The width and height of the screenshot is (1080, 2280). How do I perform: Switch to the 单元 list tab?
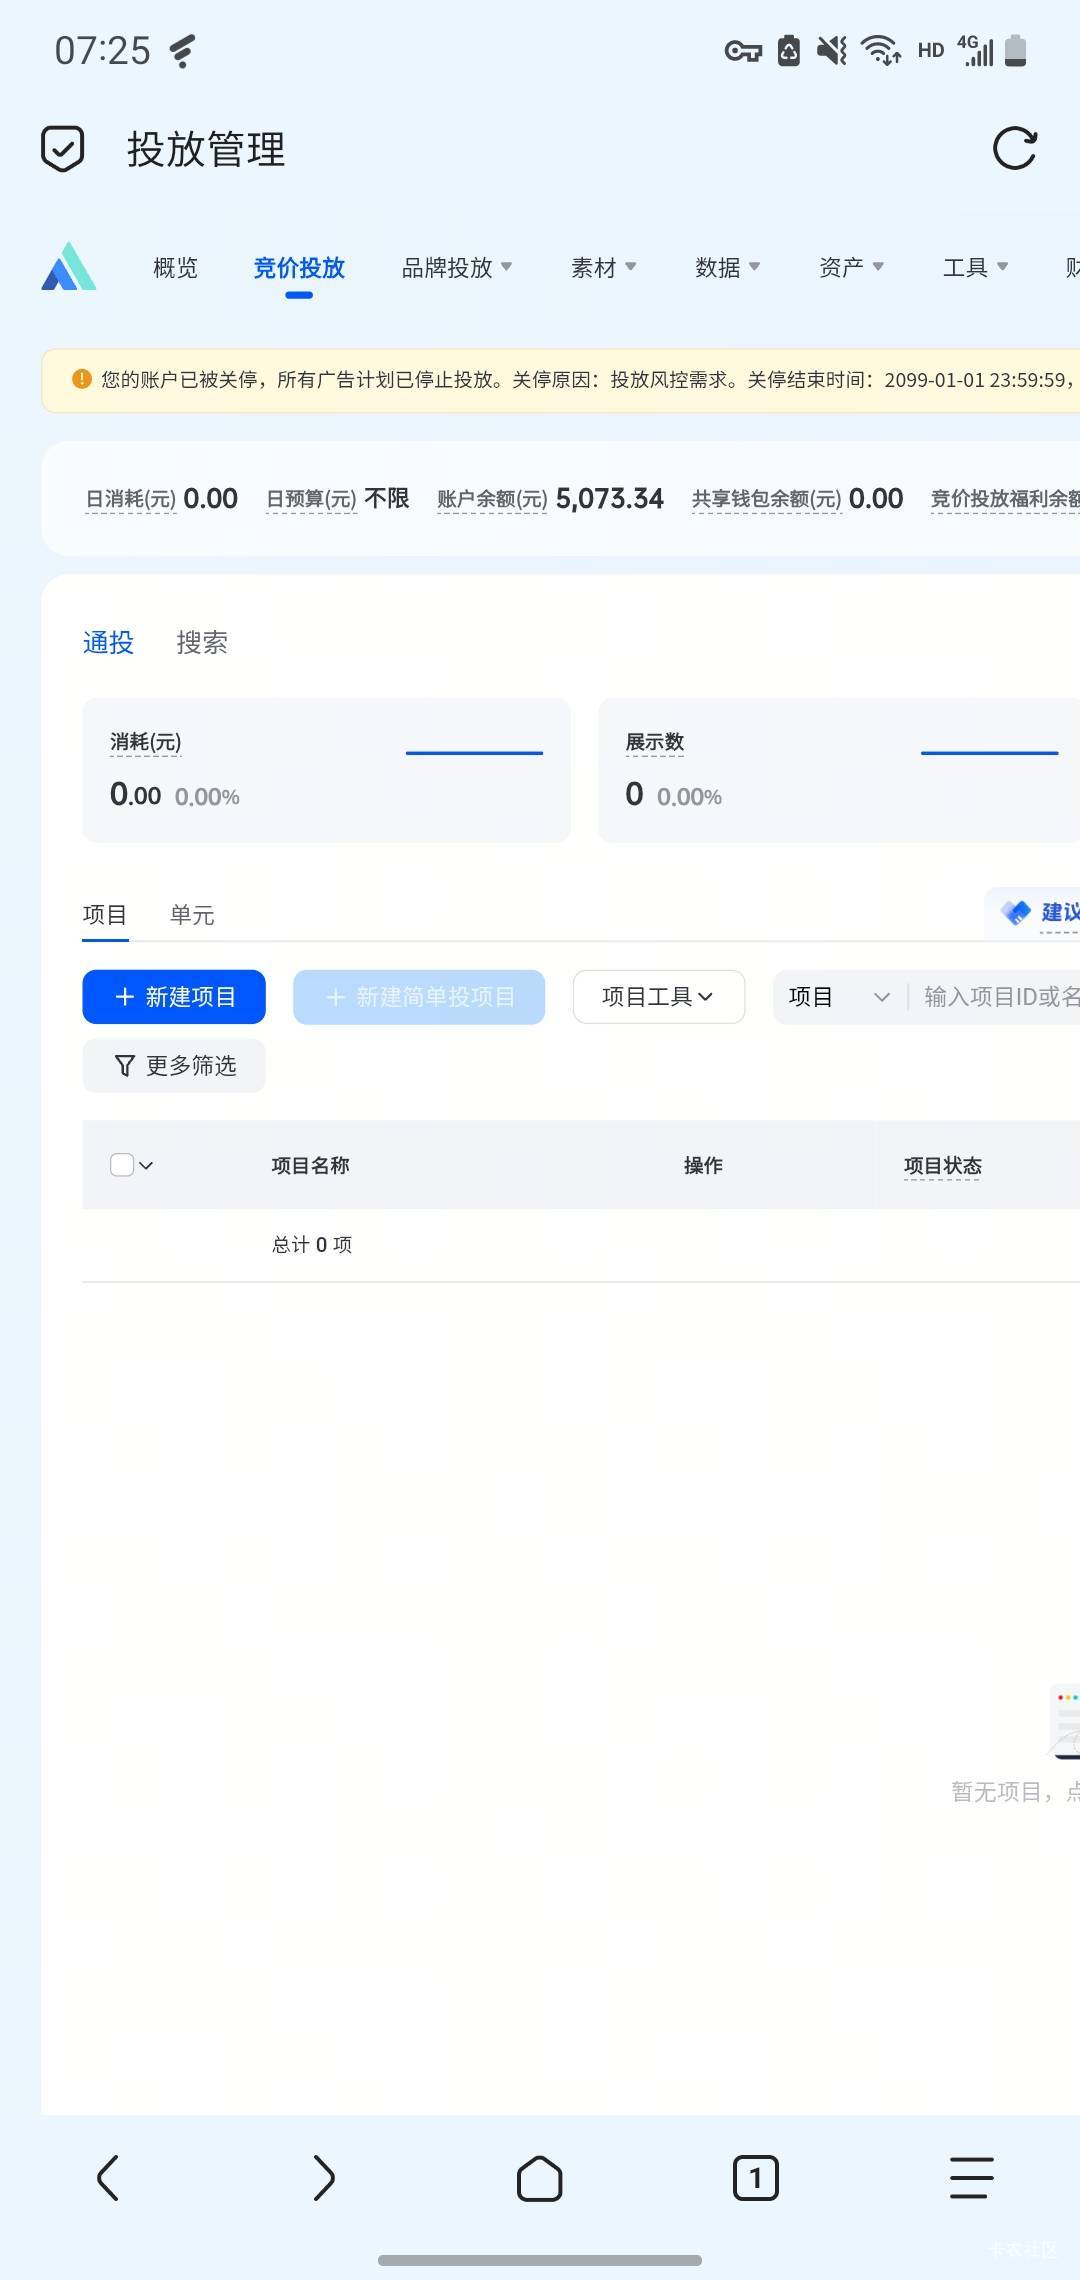point(192,915)
